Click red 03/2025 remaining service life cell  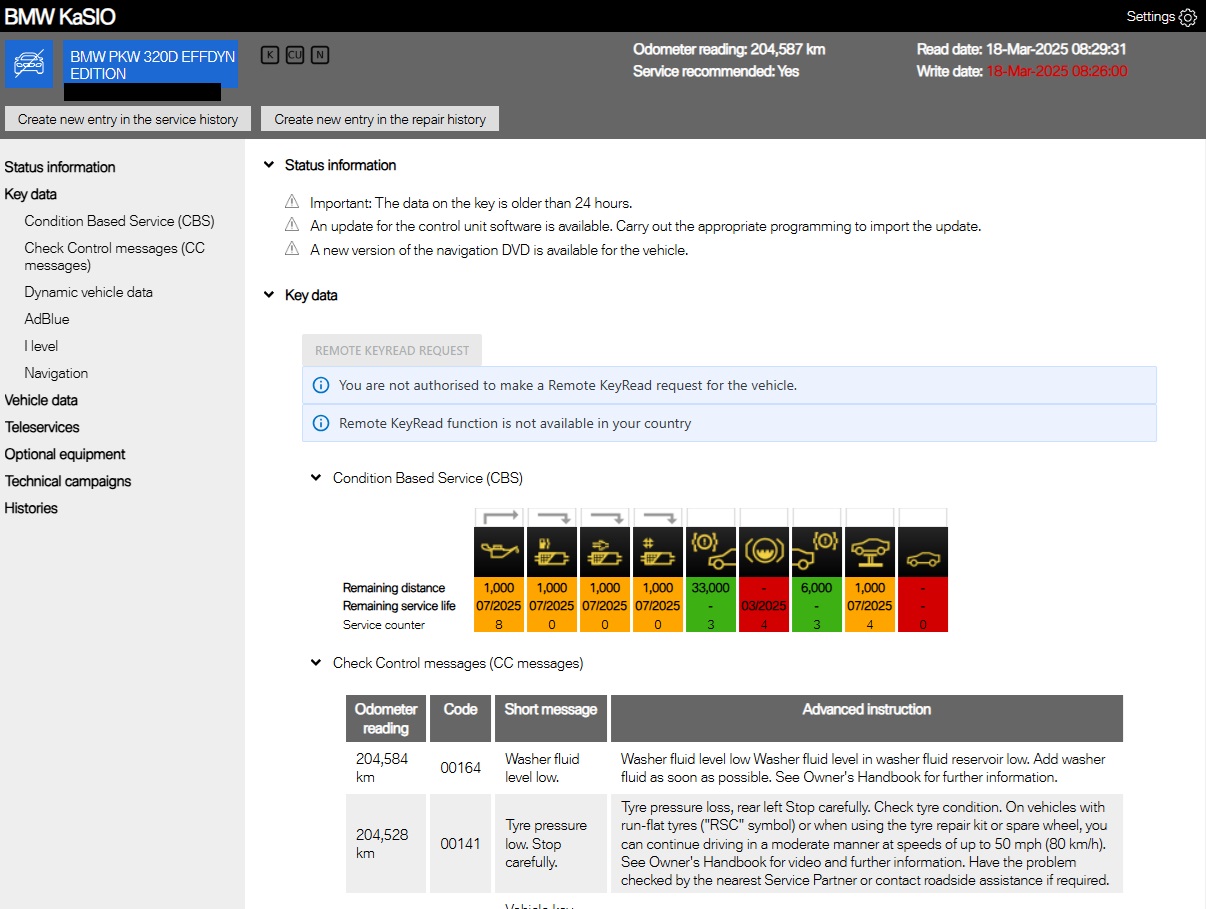pyautogui.click(x=765, y=606)
